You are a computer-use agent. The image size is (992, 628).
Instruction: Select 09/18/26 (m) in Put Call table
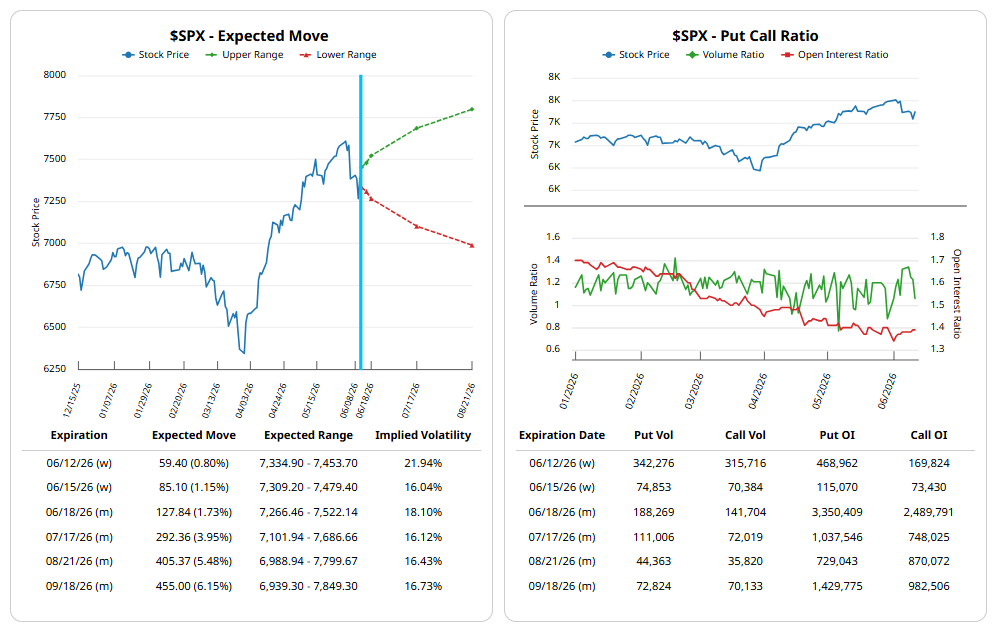[x=562, y=586]
